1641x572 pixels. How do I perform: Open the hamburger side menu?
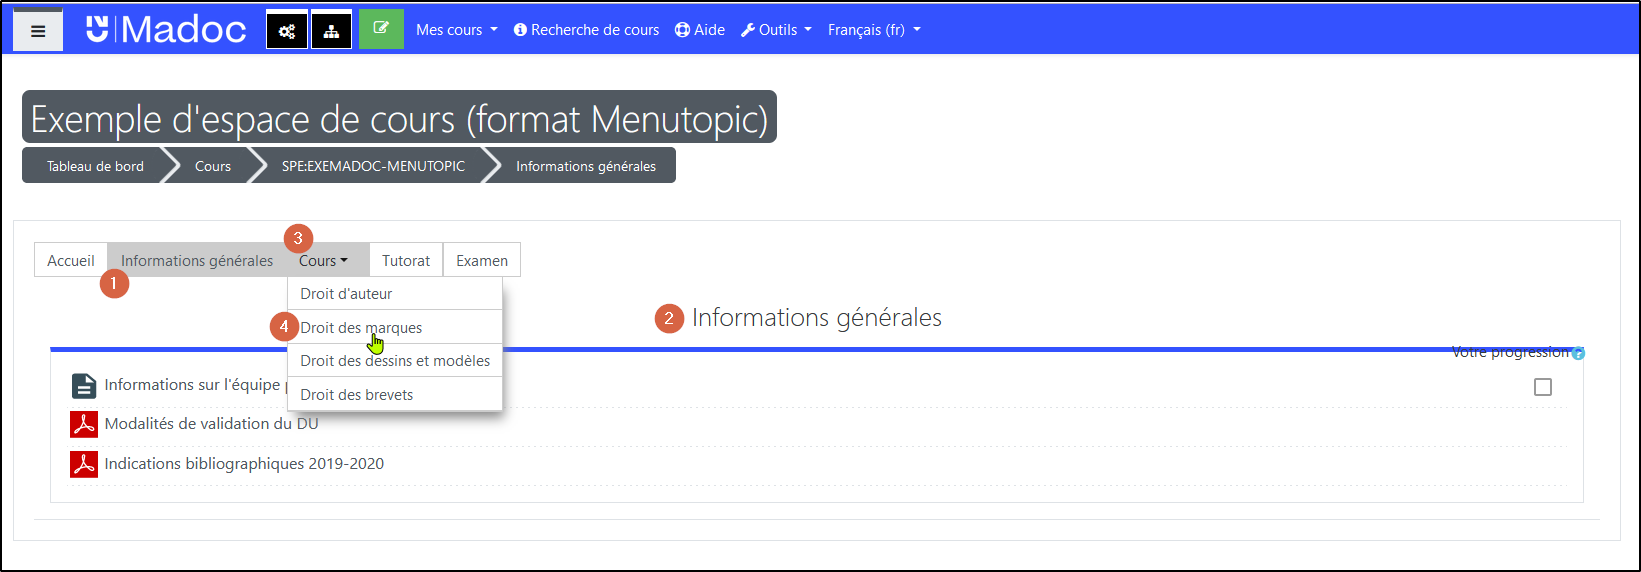[x=38, y=31]
